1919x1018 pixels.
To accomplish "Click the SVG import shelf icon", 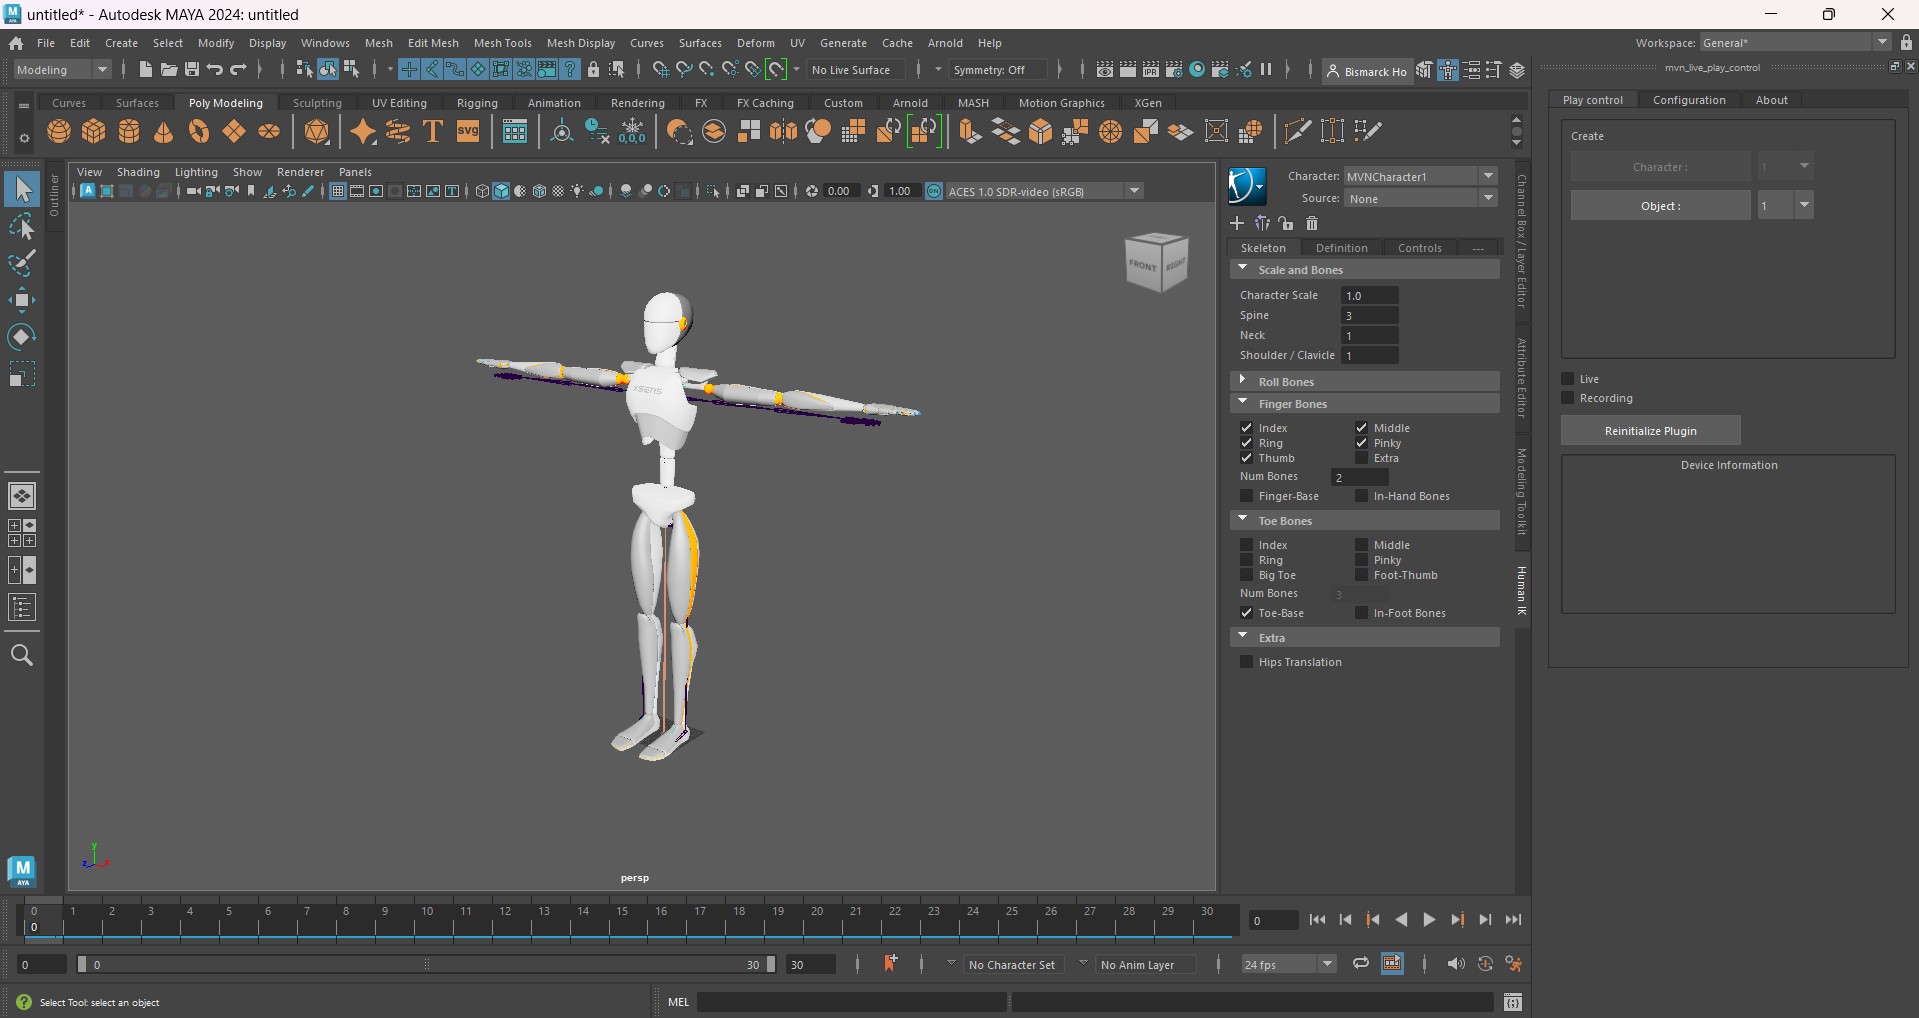I will 468,132.
